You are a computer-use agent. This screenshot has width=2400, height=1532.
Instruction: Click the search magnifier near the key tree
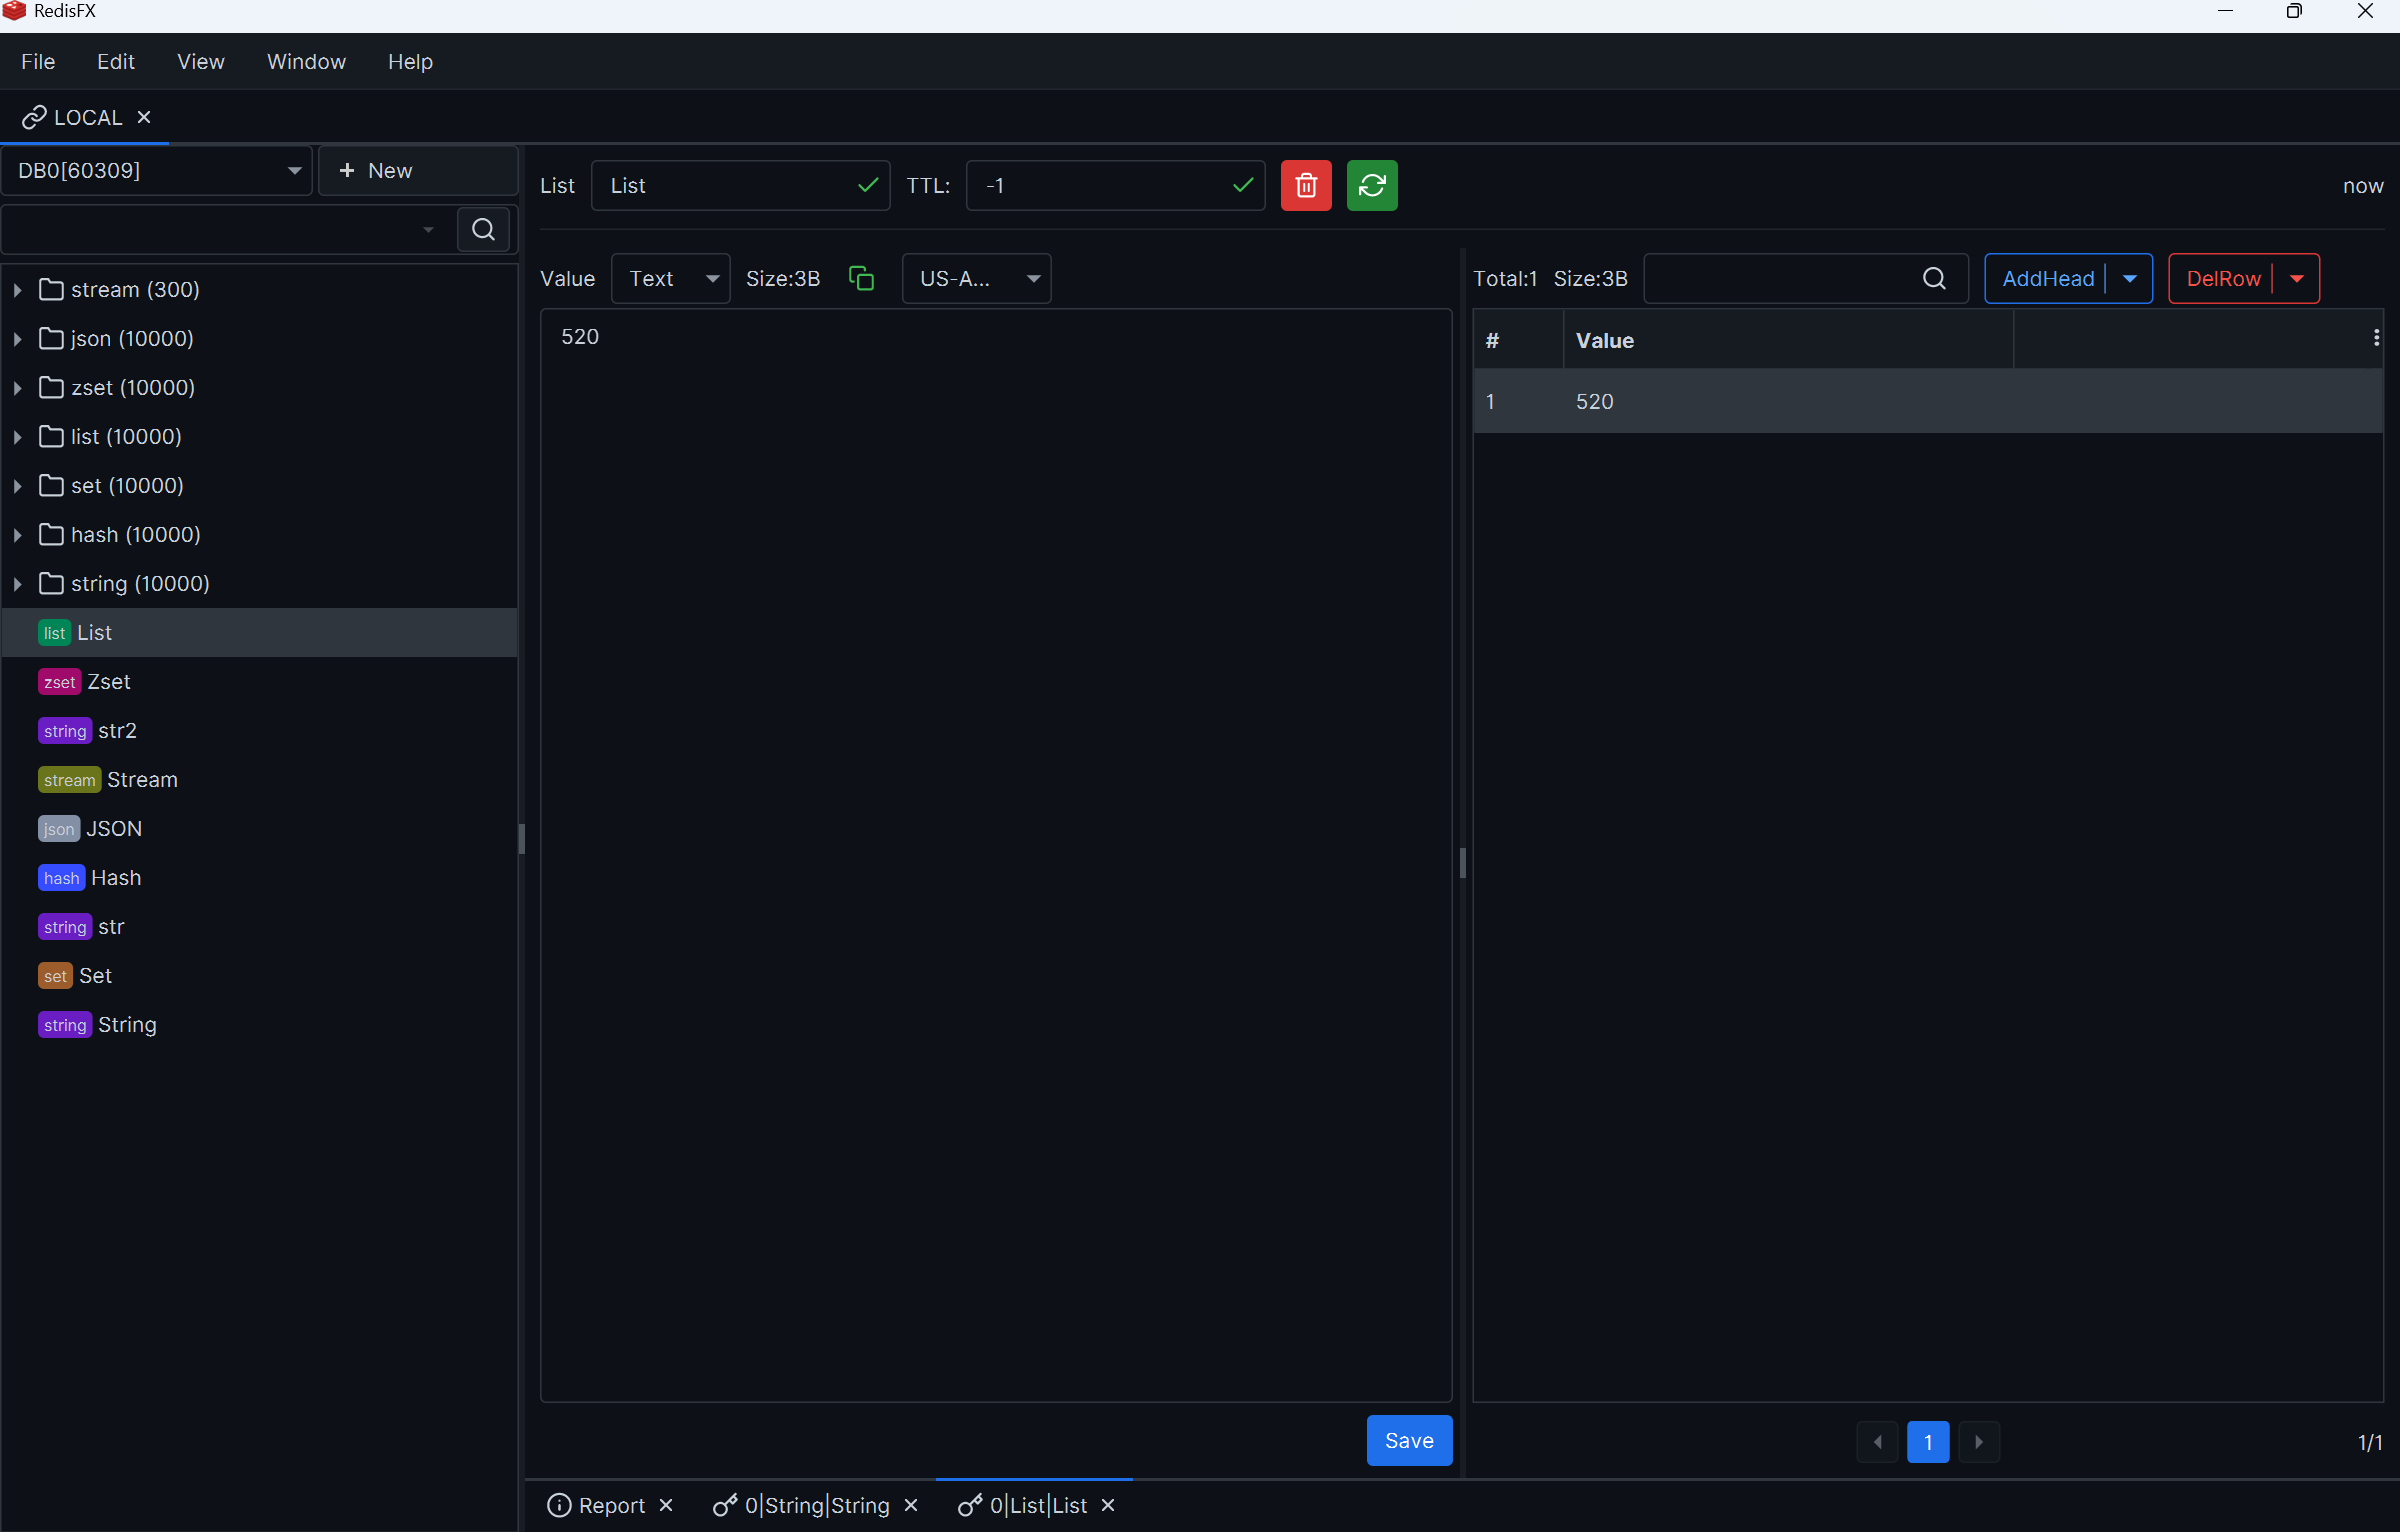click(483, 229)
